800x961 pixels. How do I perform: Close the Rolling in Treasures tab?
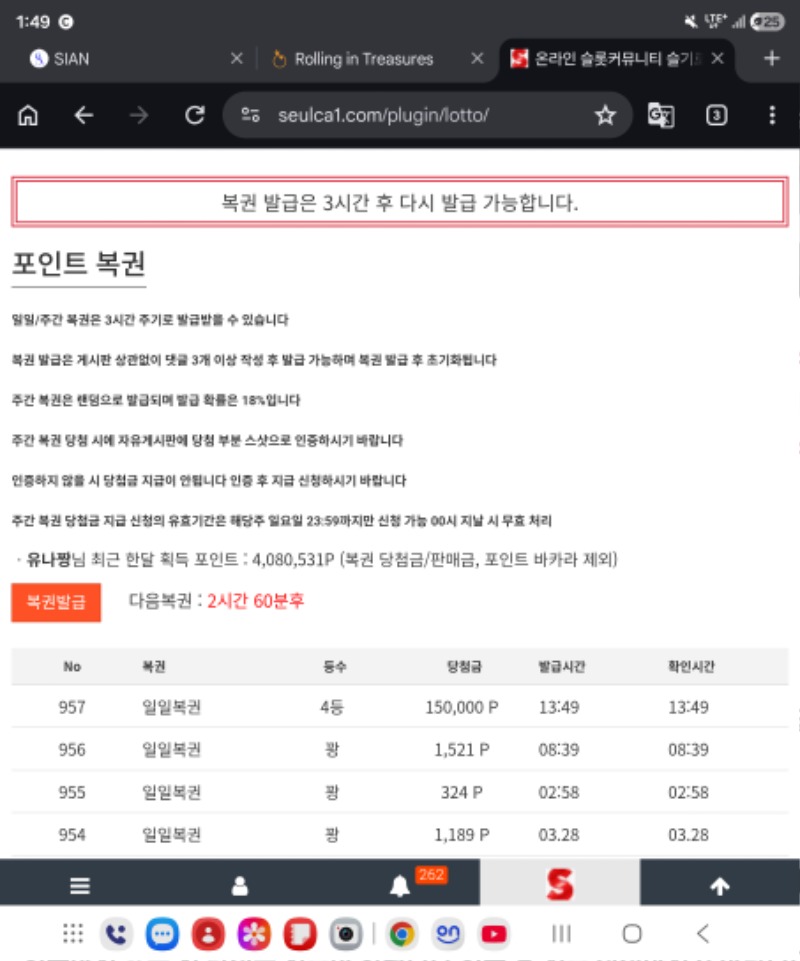point(478,59)
